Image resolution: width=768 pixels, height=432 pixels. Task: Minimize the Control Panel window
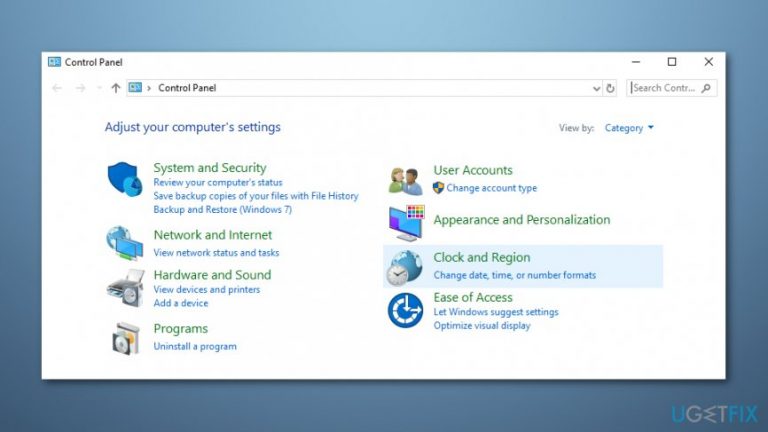[x=636, y=62]
